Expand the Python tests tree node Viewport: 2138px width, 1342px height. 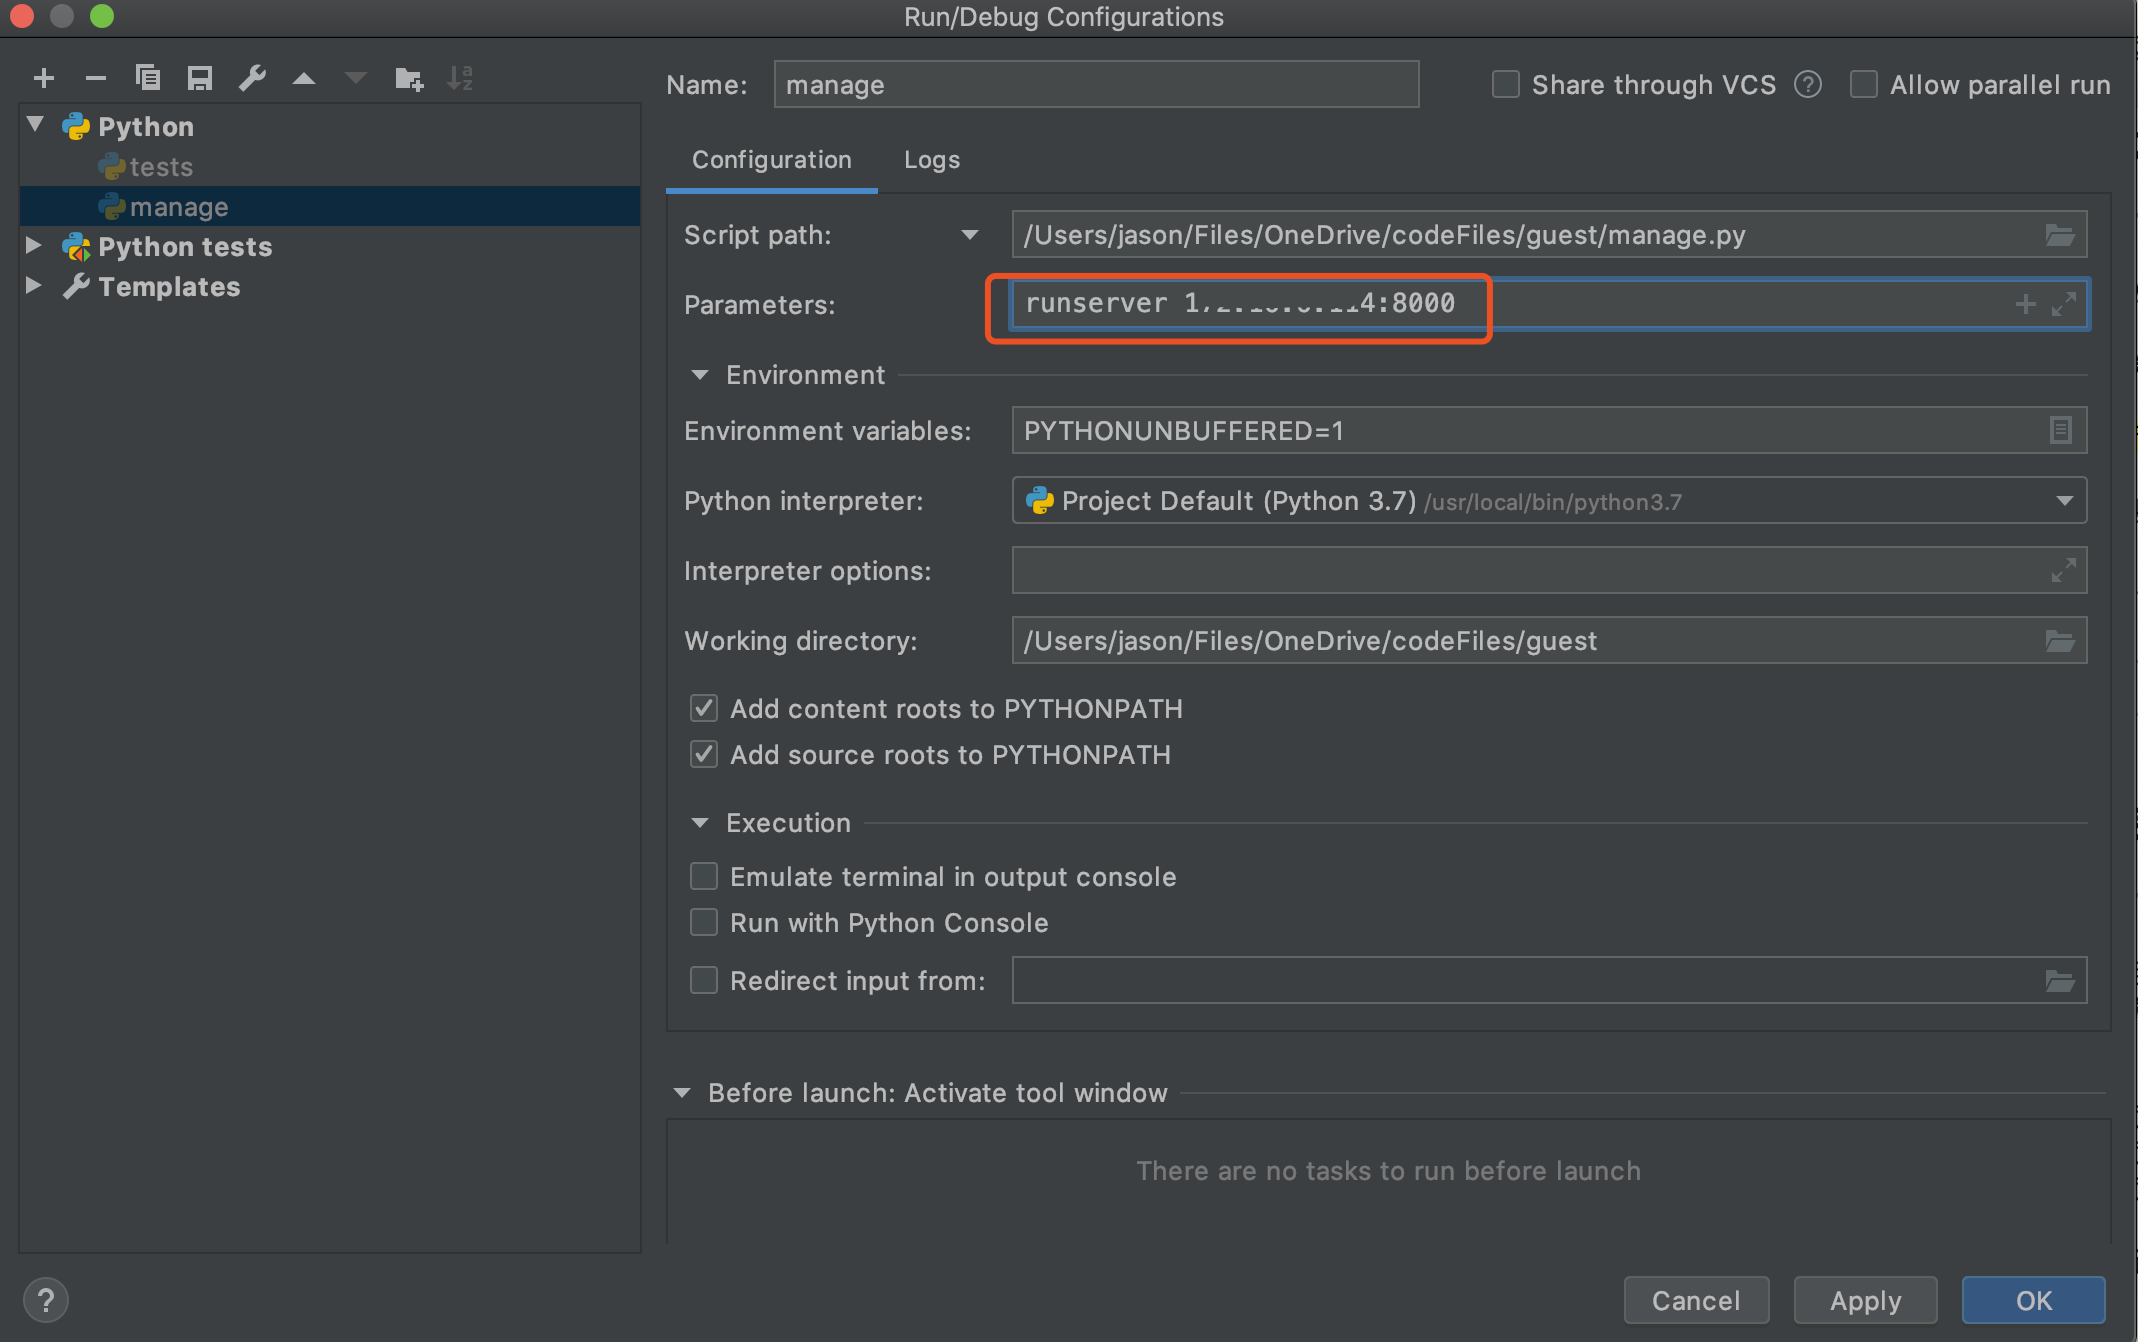pos(34,245)
